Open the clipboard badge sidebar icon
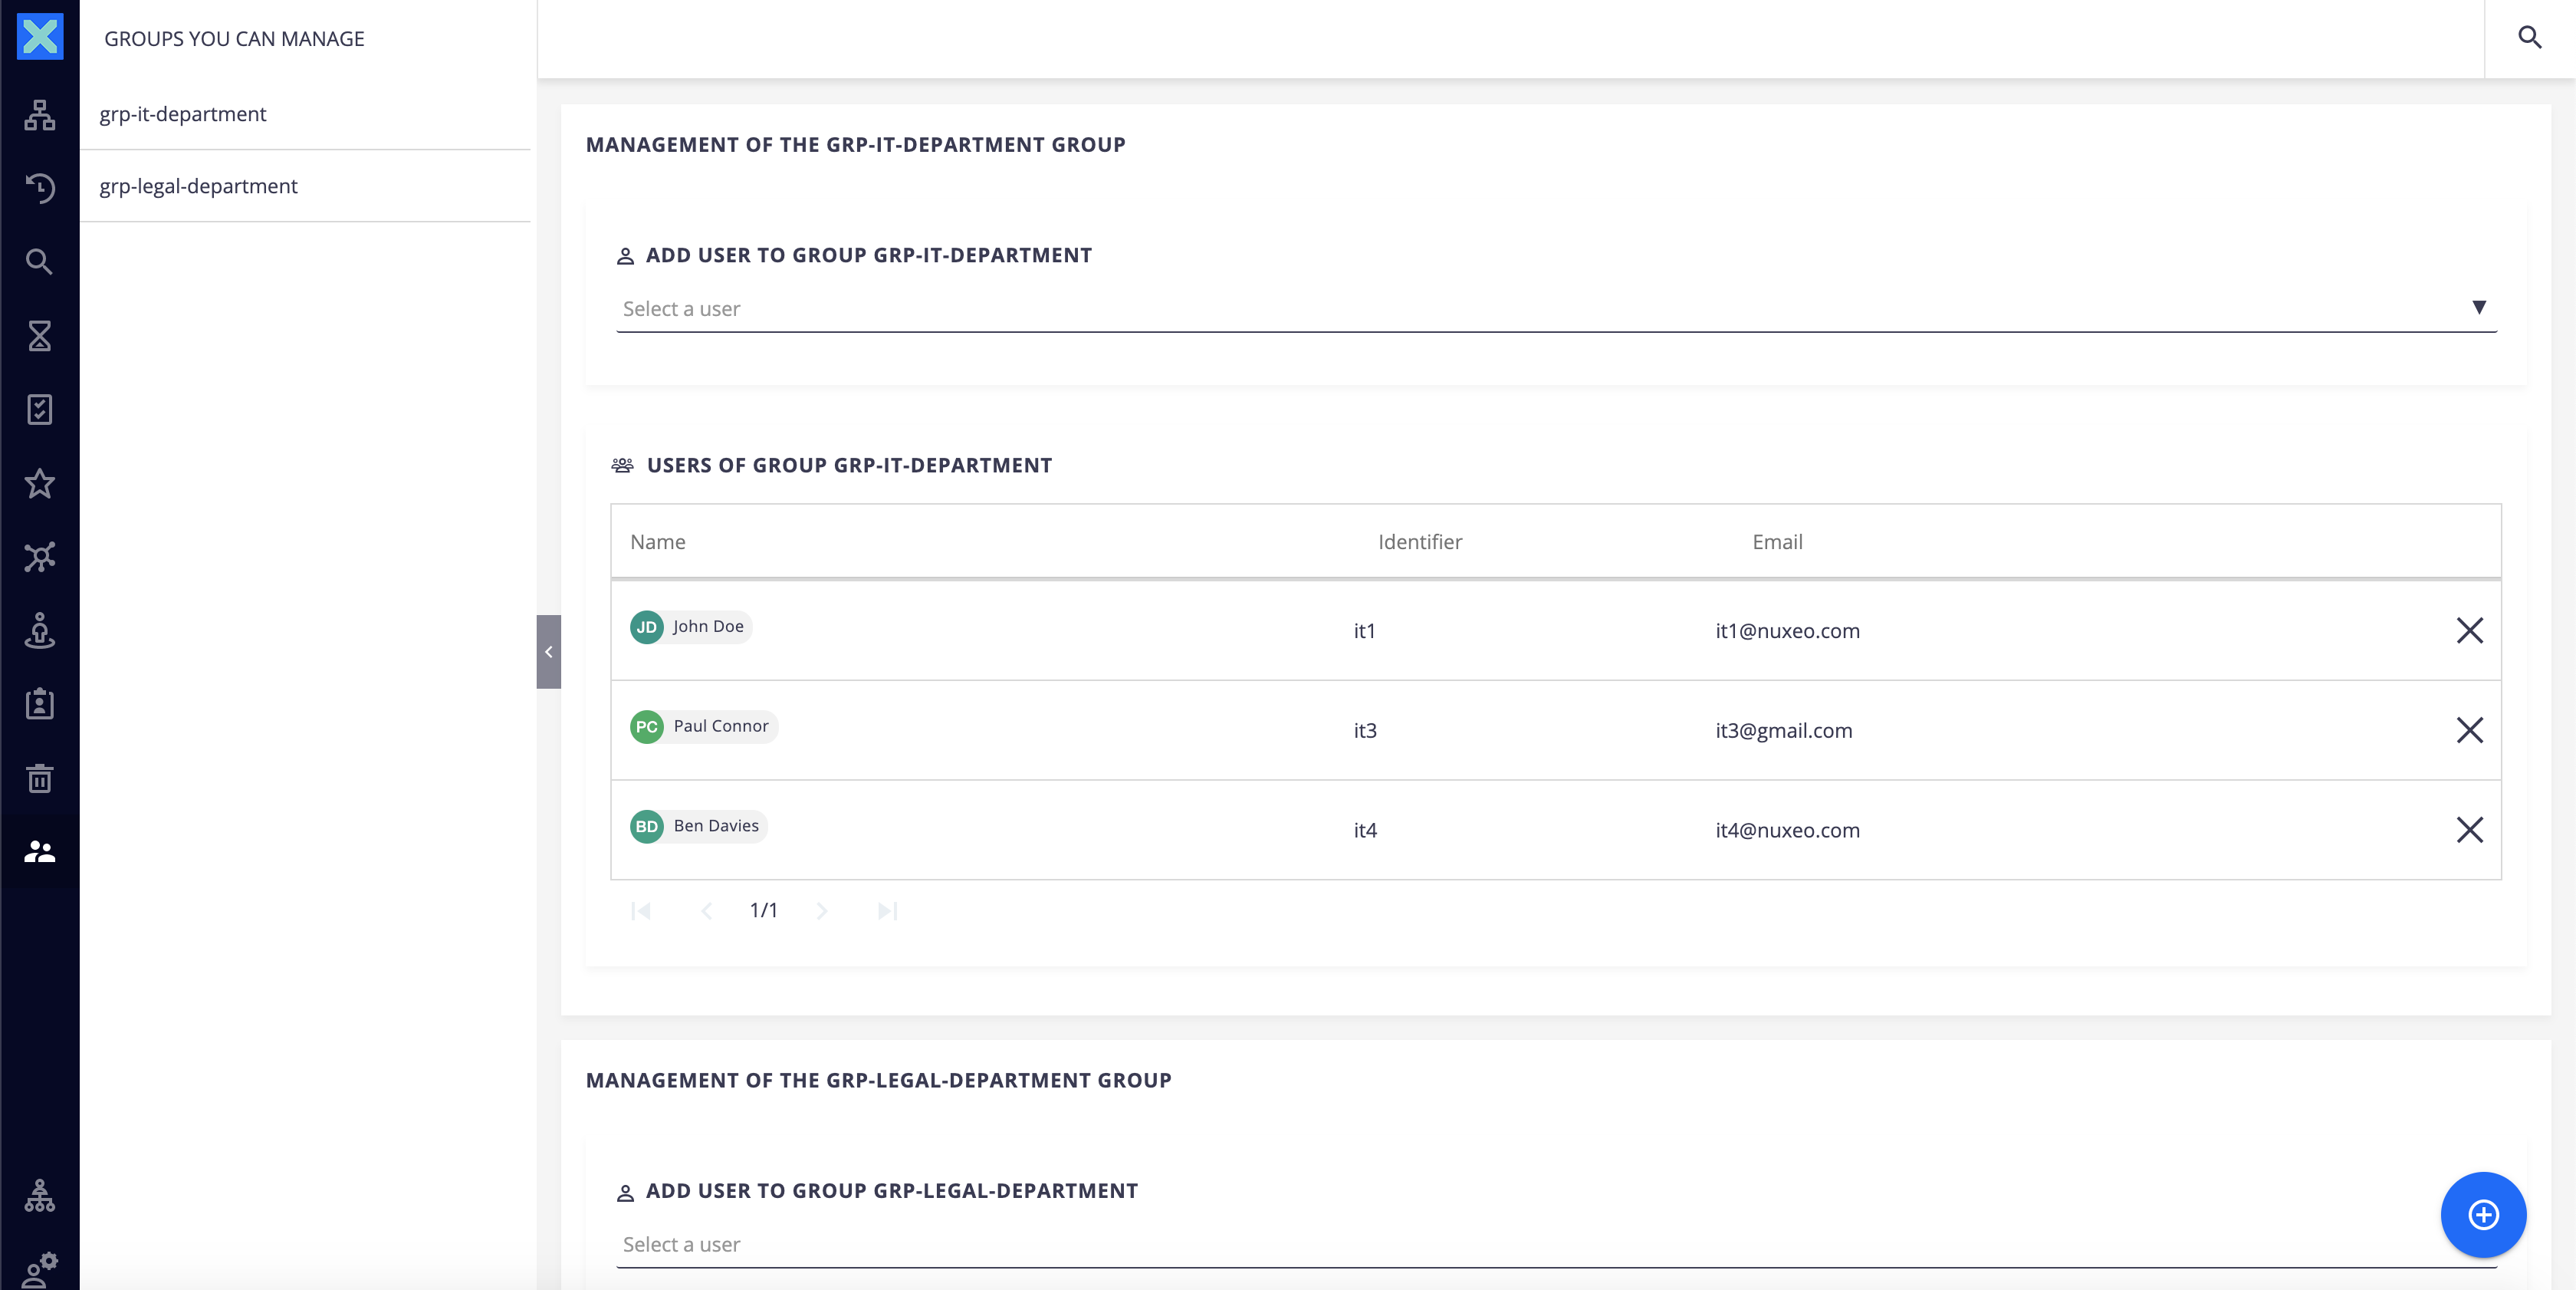The height and width of the screenshot is (1290, 2576). coord(40,704)
